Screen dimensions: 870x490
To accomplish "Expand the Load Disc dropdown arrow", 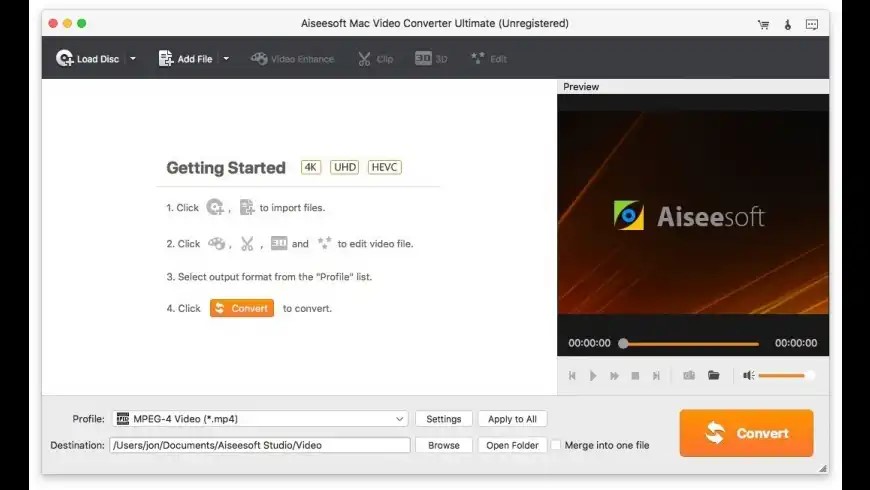I will pos(133,58).
